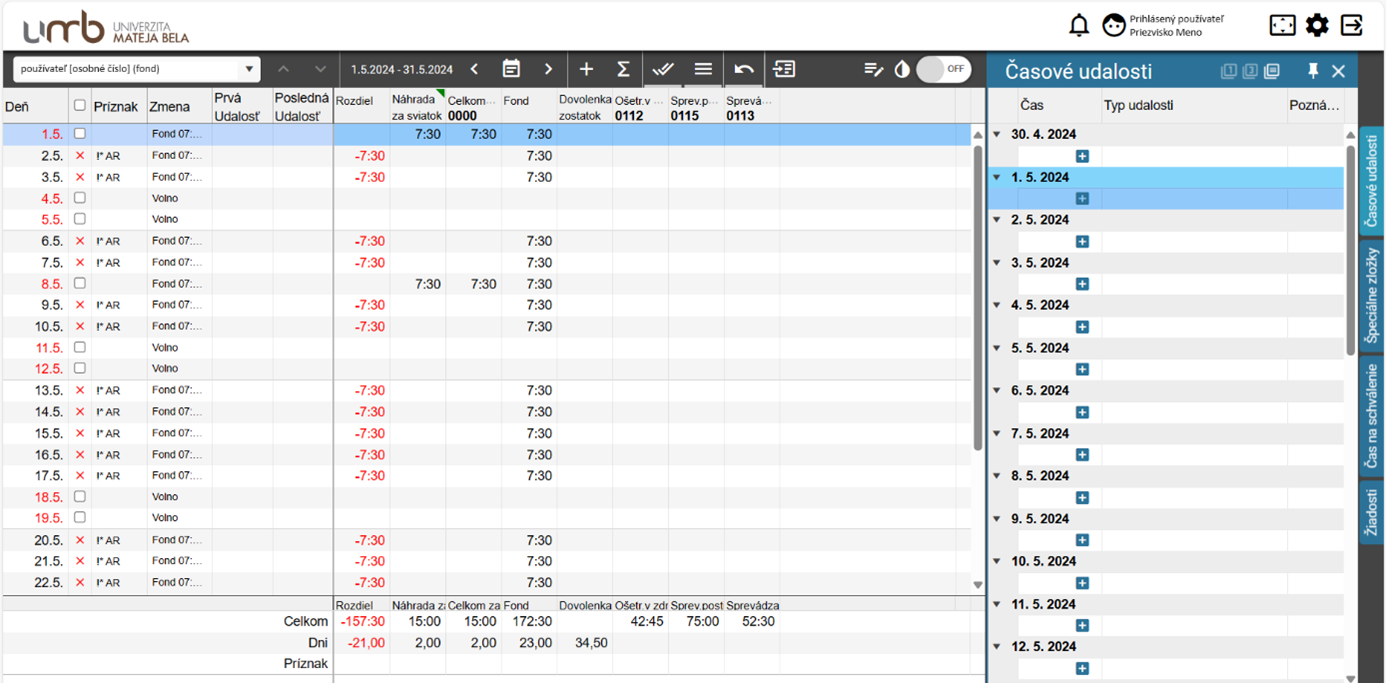Toggle the OFF switch in toolbar
1386x683 pixels.
943,69
